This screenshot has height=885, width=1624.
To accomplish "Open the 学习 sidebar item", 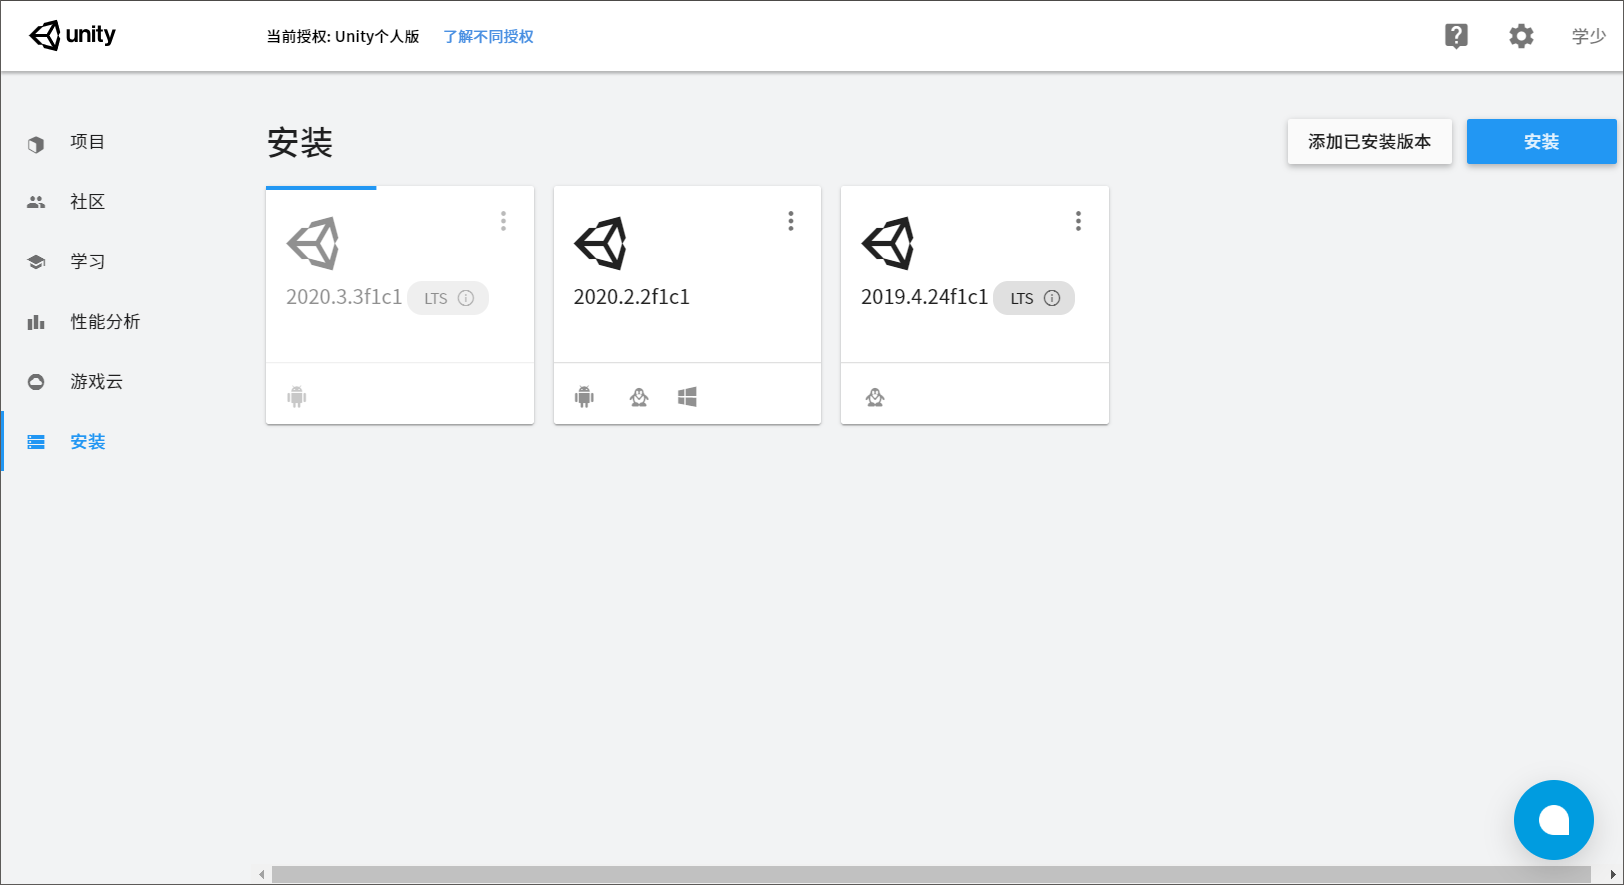I will click(87, 262).
